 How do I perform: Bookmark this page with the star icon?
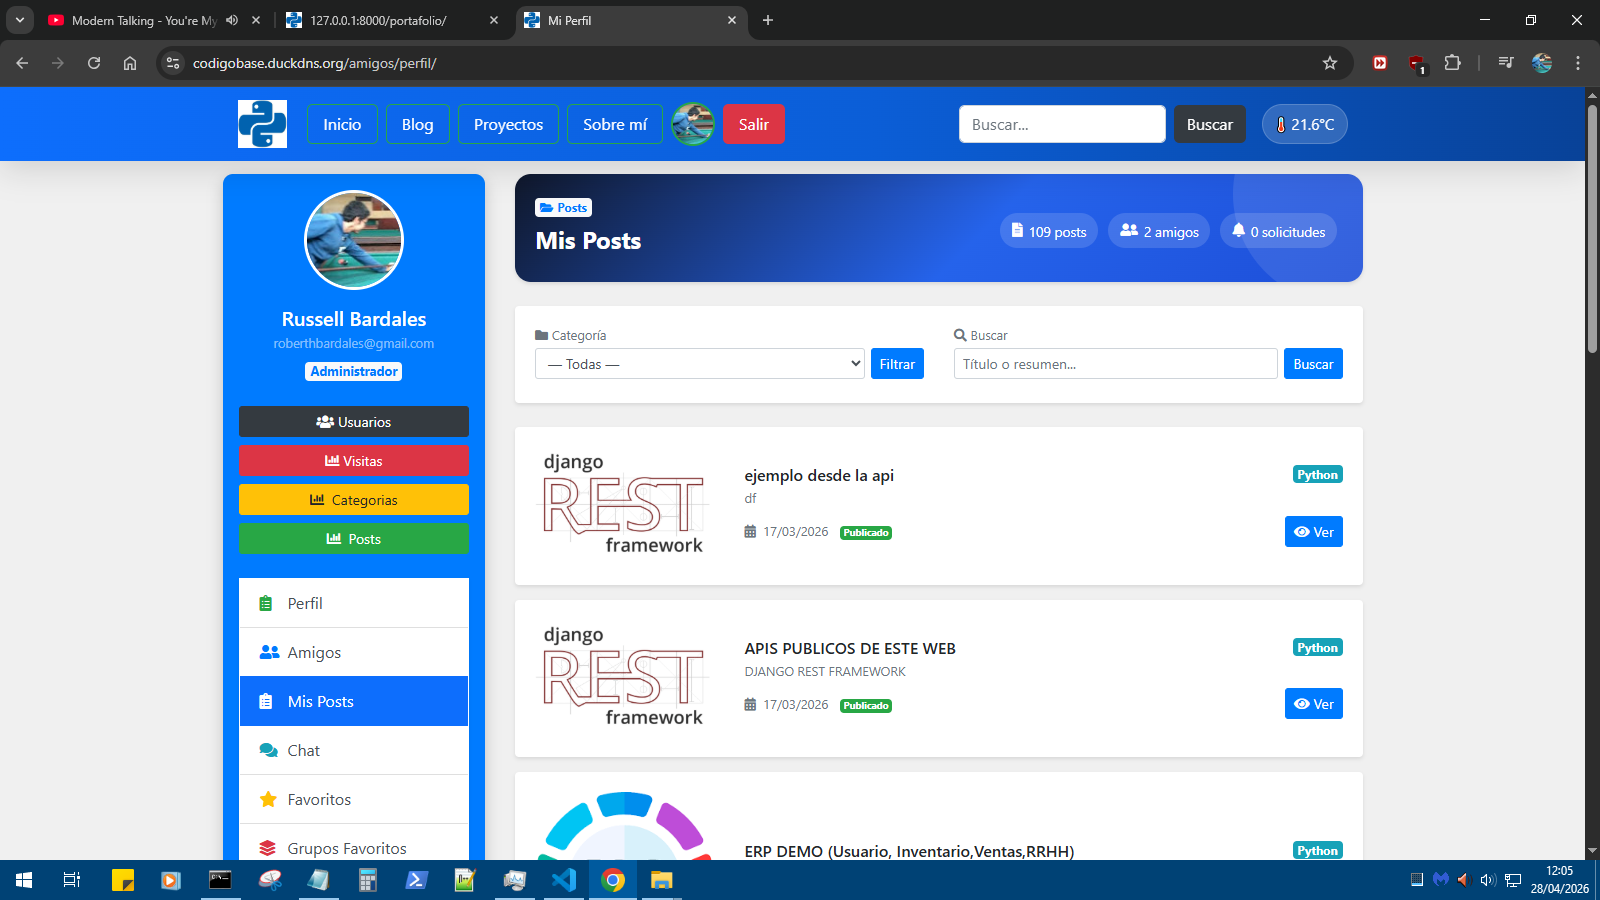point(1330,63)
